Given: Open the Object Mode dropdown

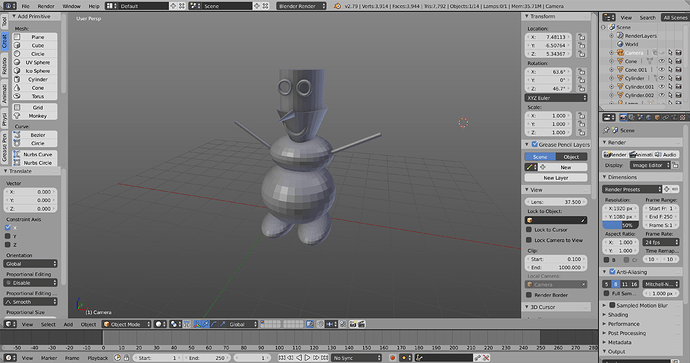Looking at the screenshot, I should pos(127,324).
